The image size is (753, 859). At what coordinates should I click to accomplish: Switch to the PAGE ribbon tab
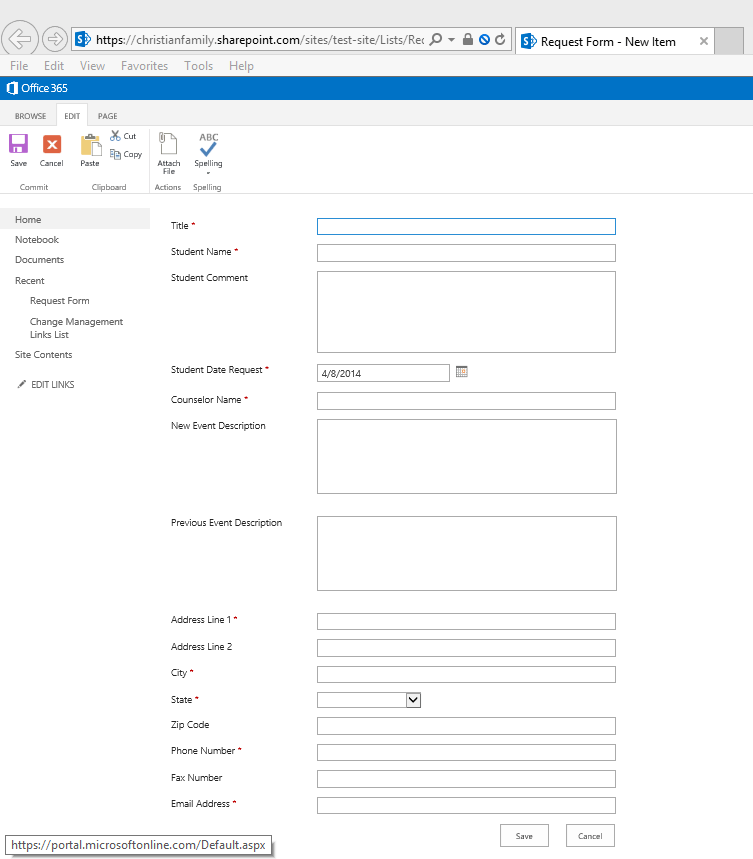pyautogui.click(x=107, y=116)
